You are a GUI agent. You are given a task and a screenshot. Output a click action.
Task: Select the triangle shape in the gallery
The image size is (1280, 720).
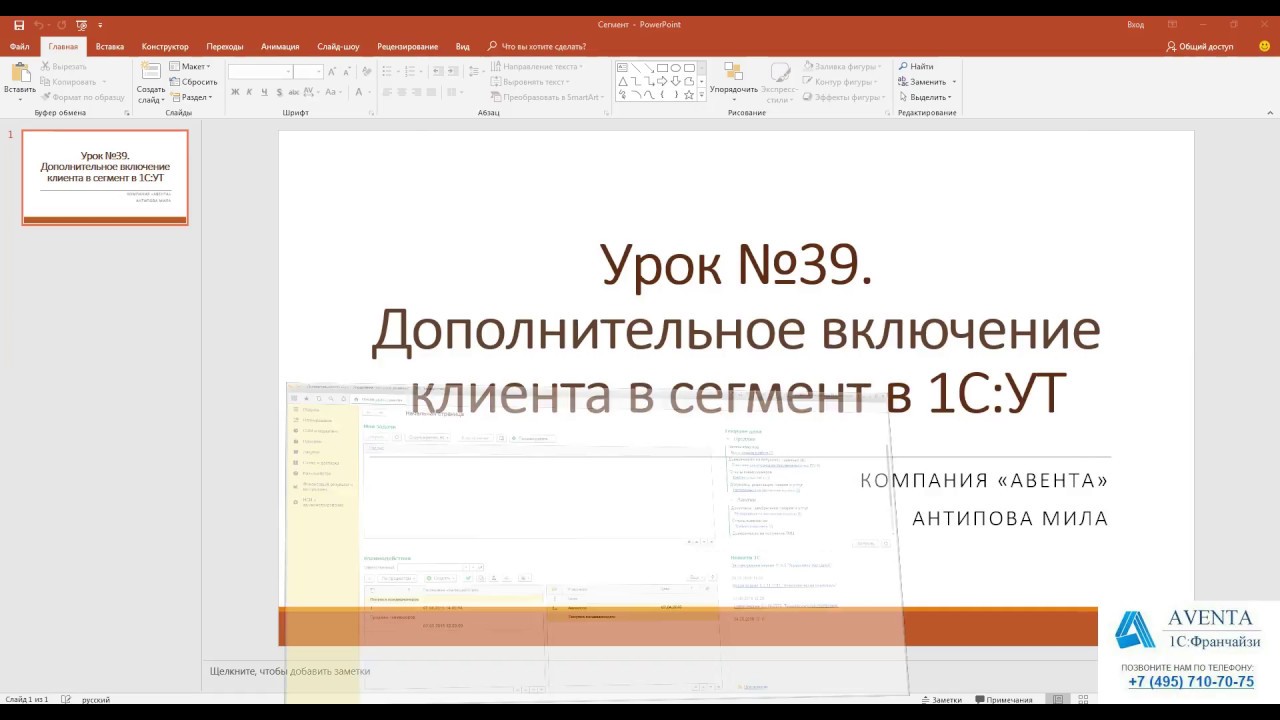[x=623, y=81]
